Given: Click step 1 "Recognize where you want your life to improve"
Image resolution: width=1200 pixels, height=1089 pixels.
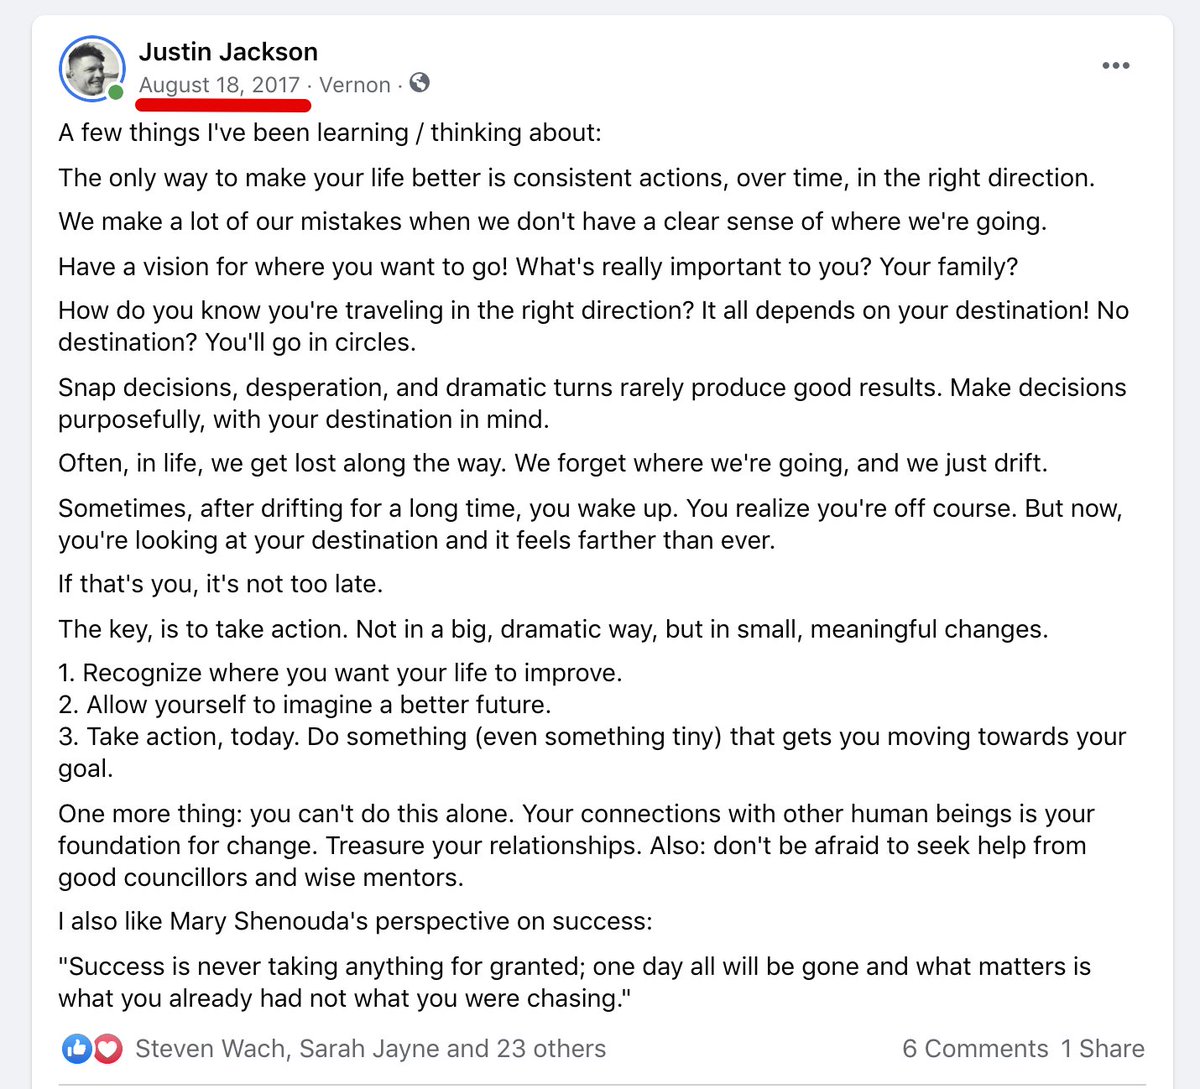Looking at the screenshot, I should 340,673.
